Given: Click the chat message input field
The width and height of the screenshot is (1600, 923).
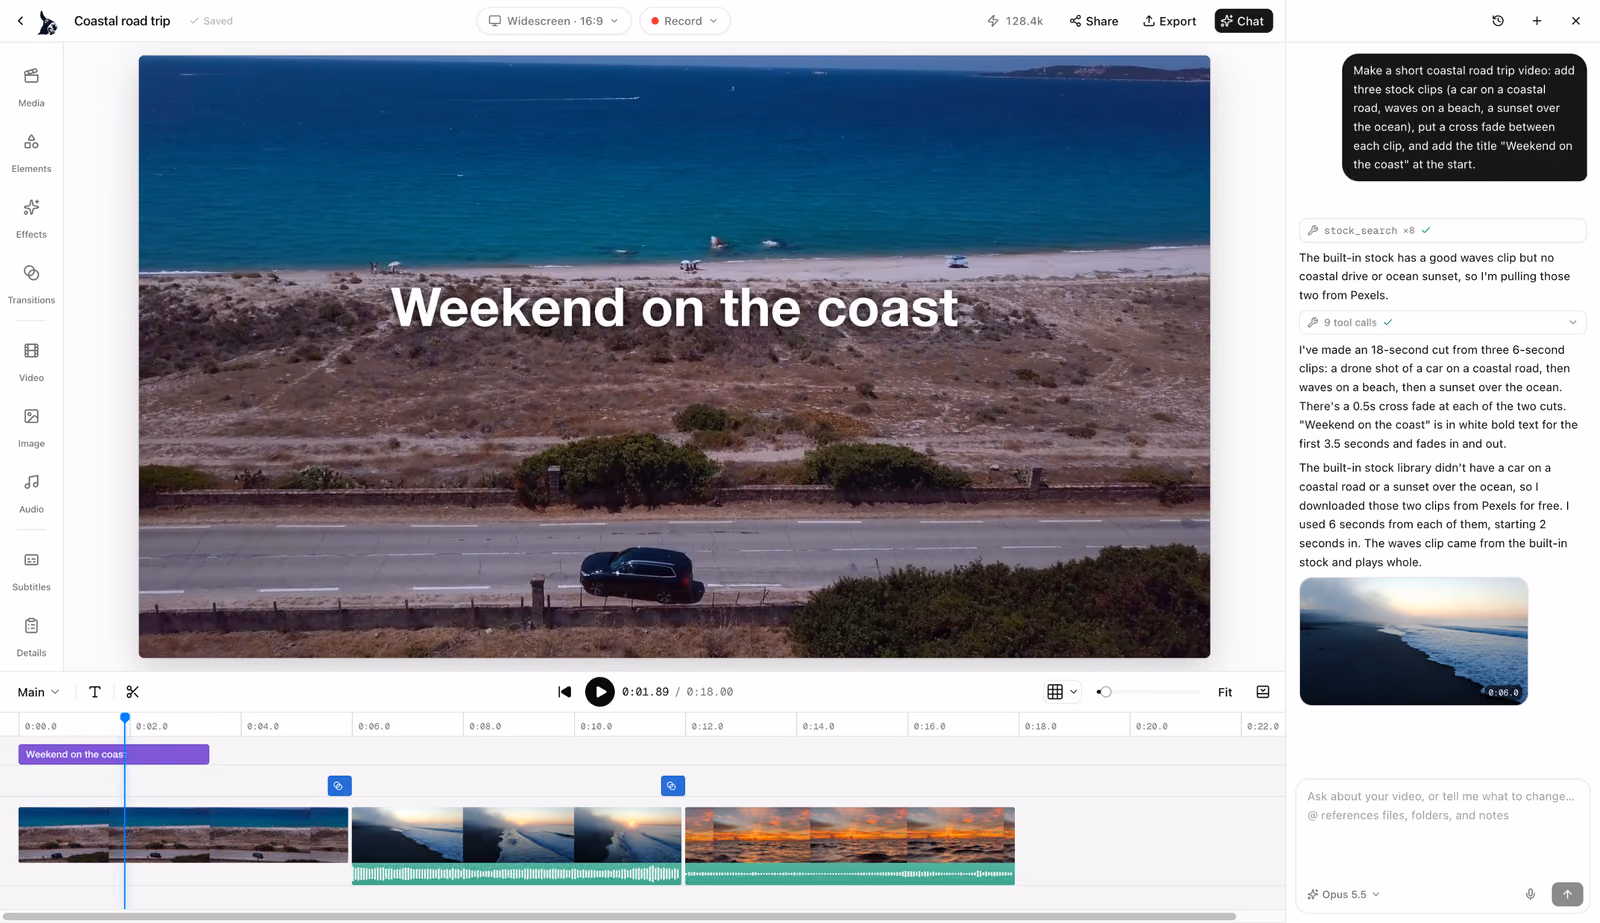Looking at the screenshot, I should pyautogui.click(x=1442, y=828).
